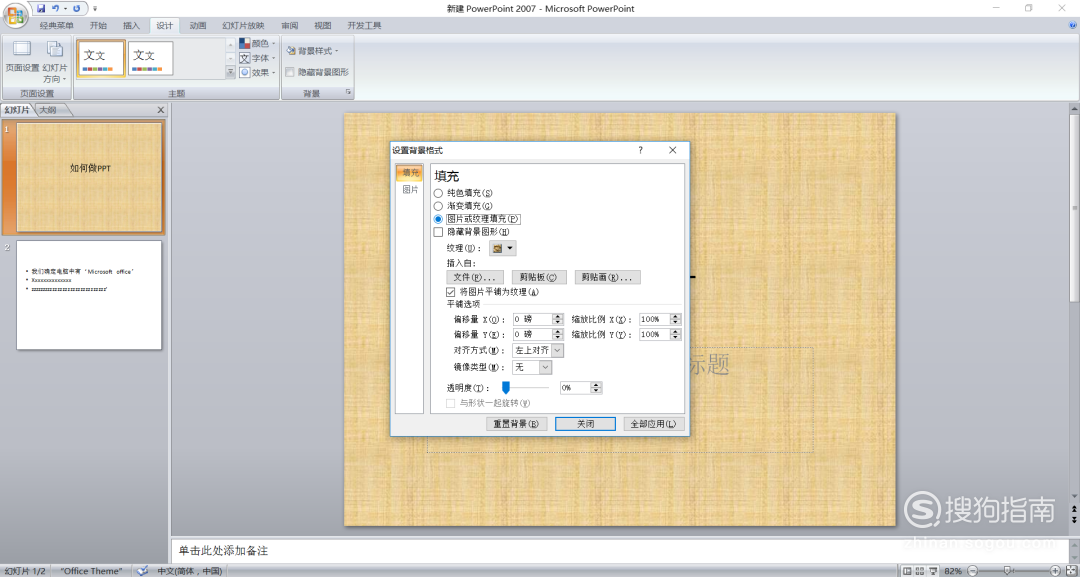Select the 图片 category in dialog sidebar
Image resolution: width=1080 pixels, height=577 pixels.
point(410,189)
